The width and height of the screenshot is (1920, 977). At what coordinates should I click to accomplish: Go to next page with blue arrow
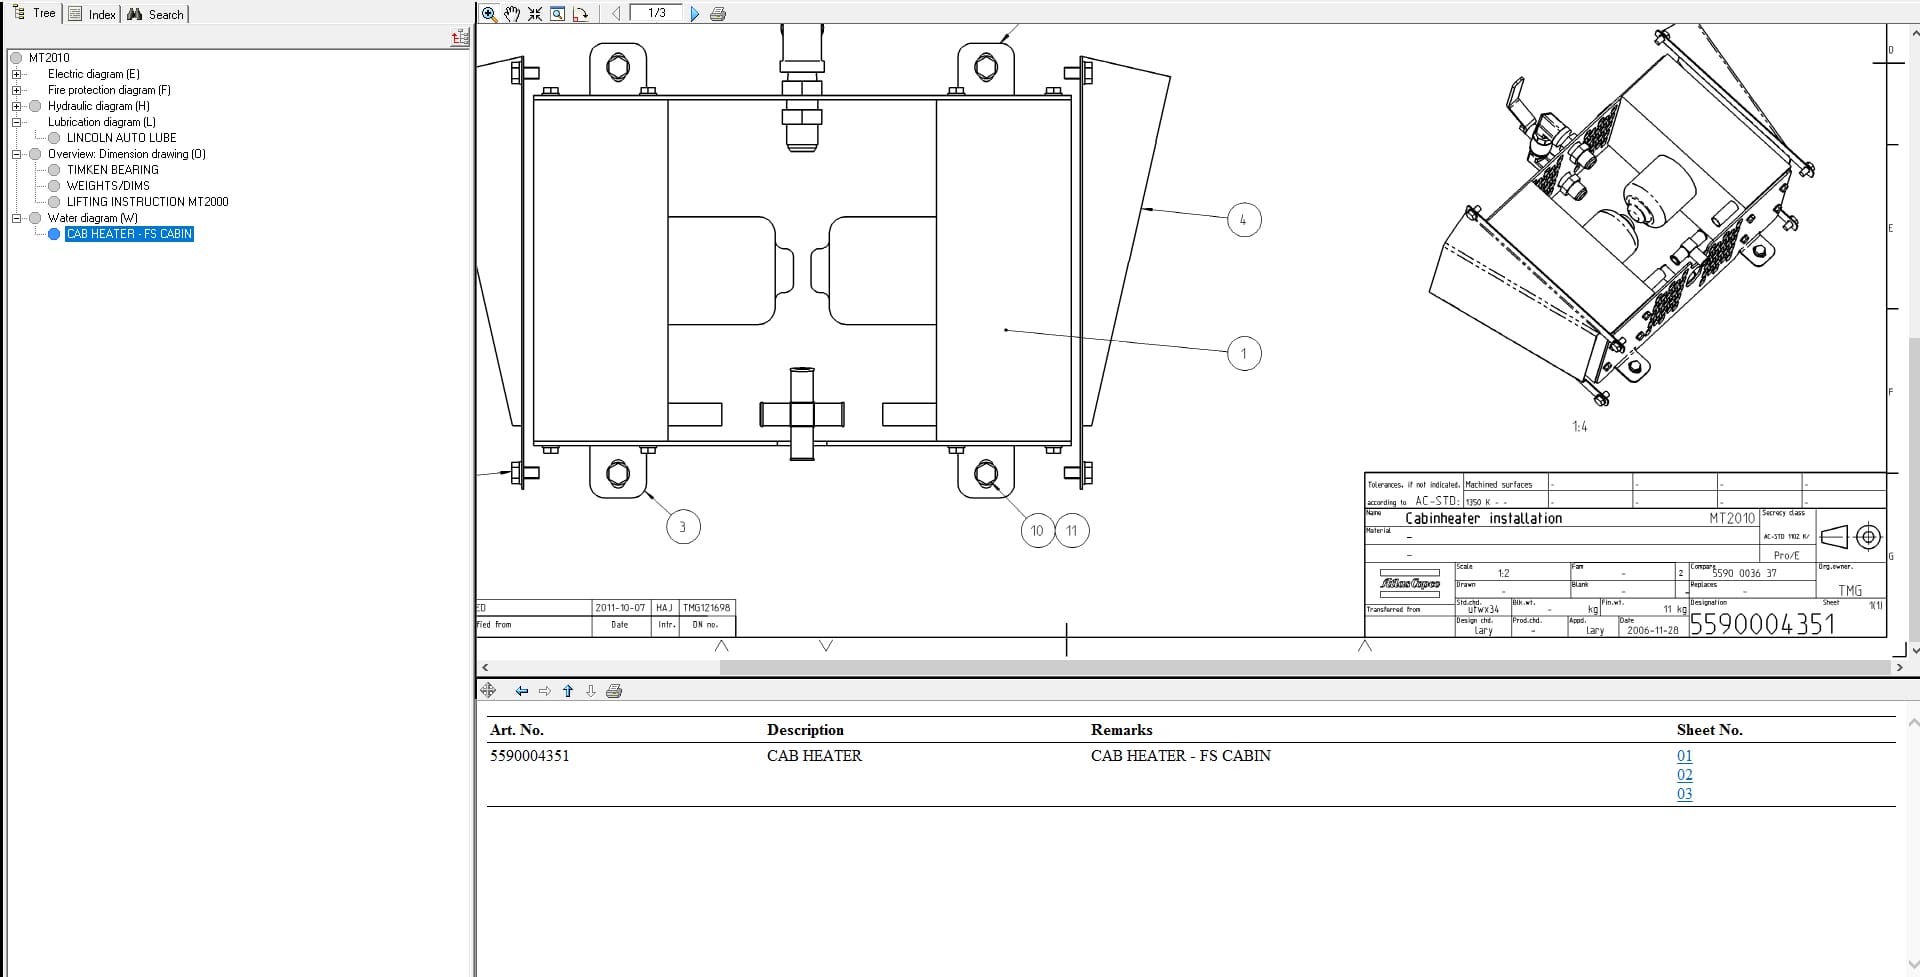pos(695,14)
